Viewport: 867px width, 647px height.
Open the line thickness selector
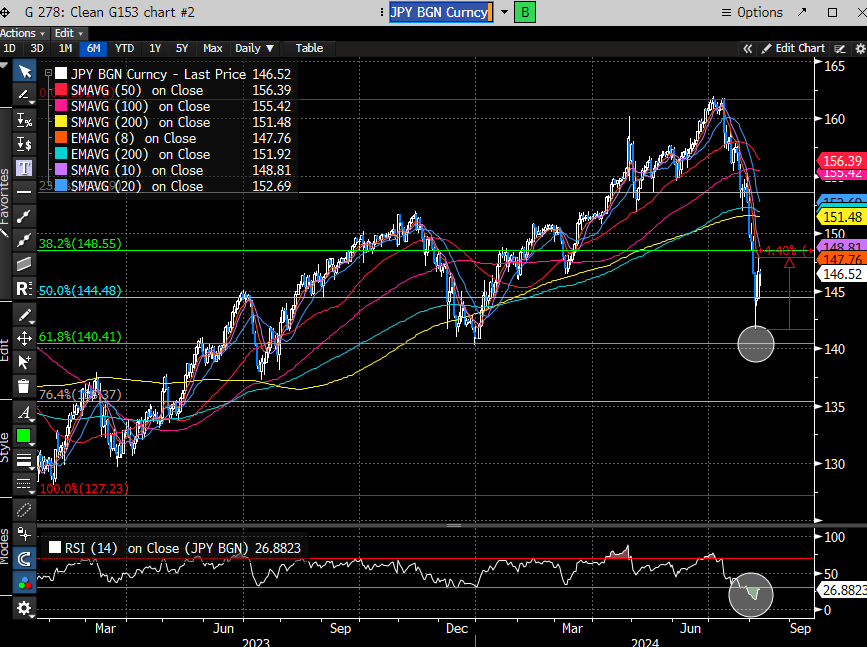(x=24, y=460)
